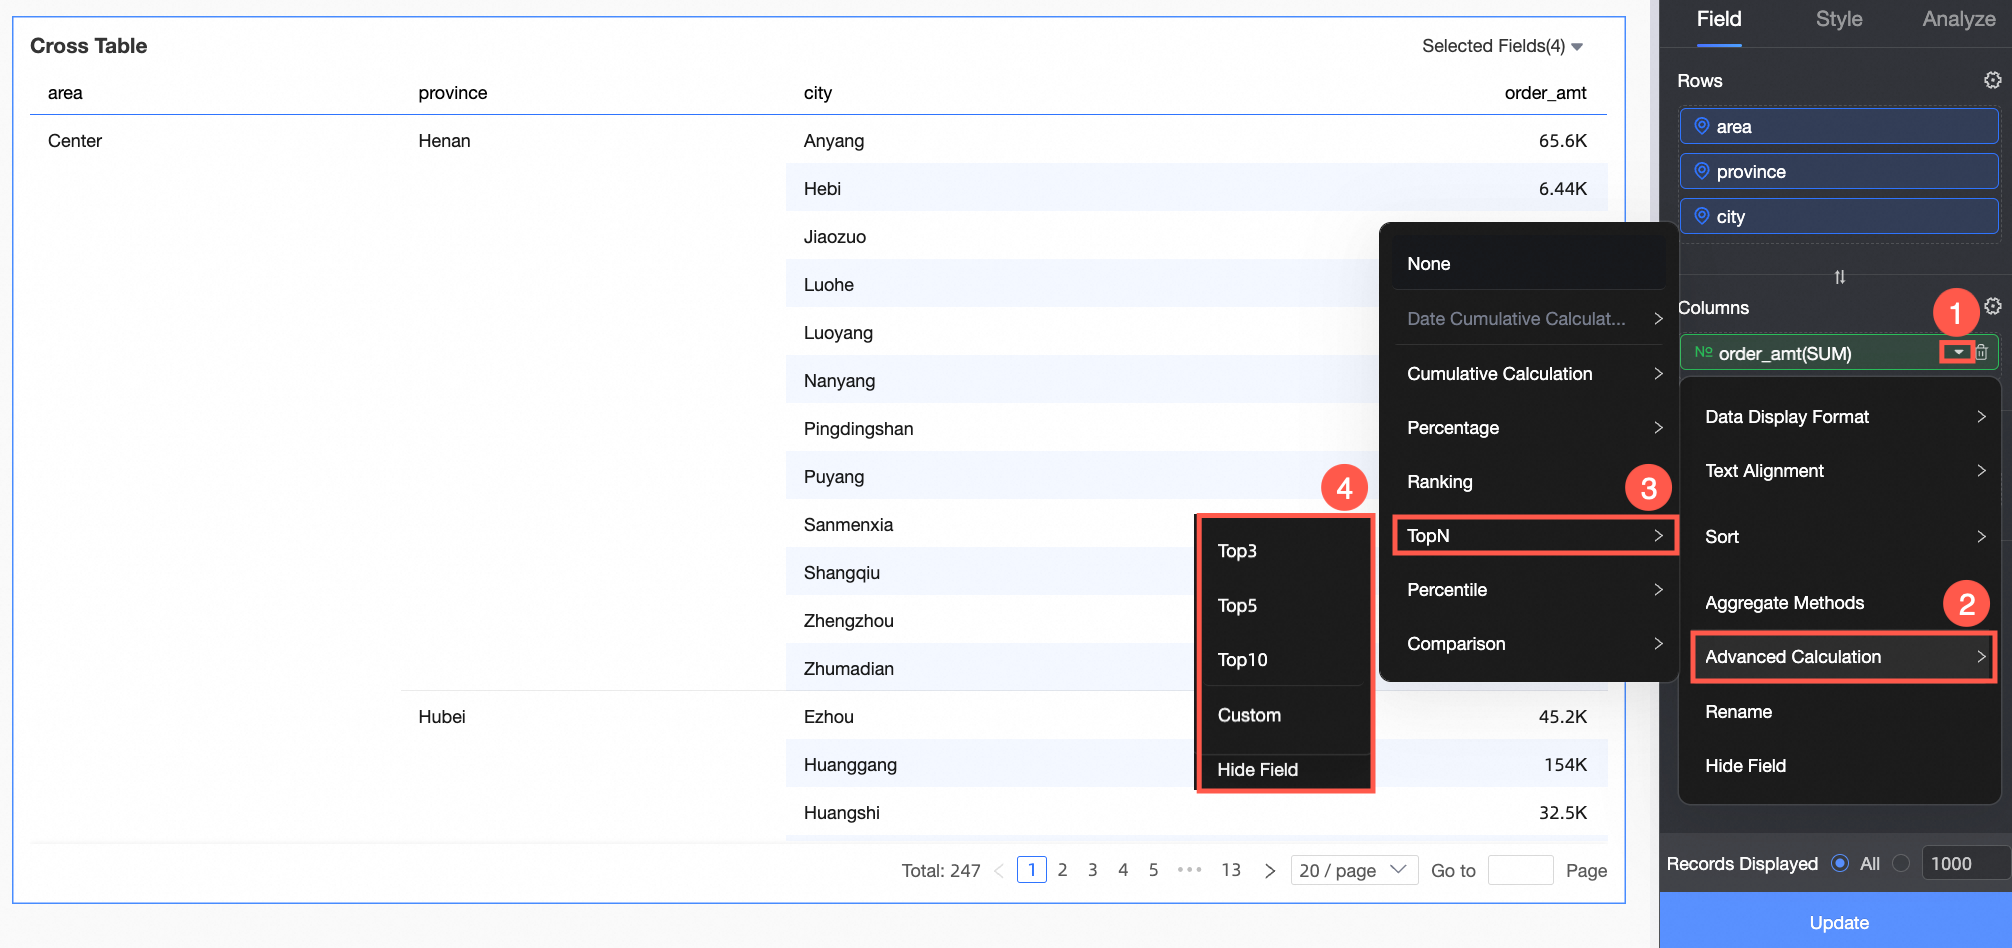Expand the Percentage submenu
The height and width of the screenshot is (948, 2012).
coord(1534,428)
